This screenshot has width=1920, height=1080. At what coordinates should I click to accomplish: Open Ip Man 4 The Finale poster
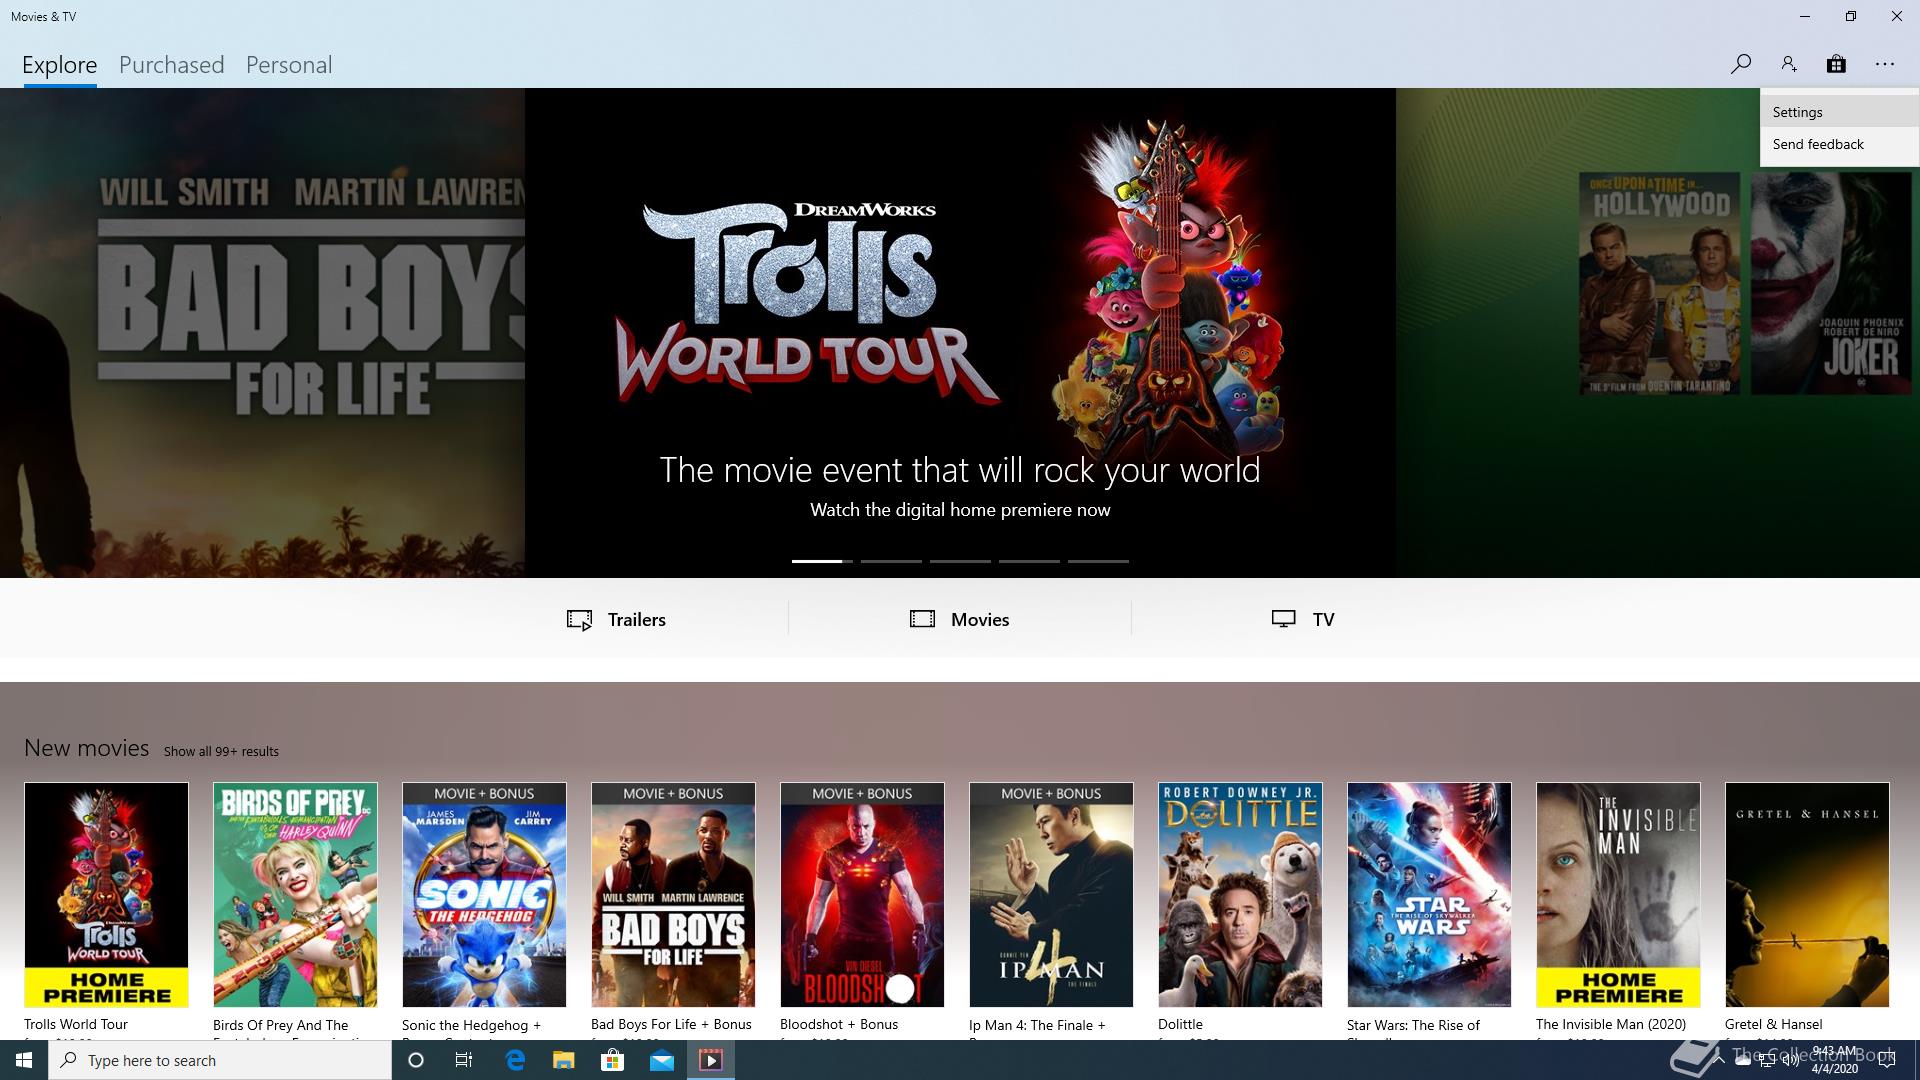(1051, 894)
